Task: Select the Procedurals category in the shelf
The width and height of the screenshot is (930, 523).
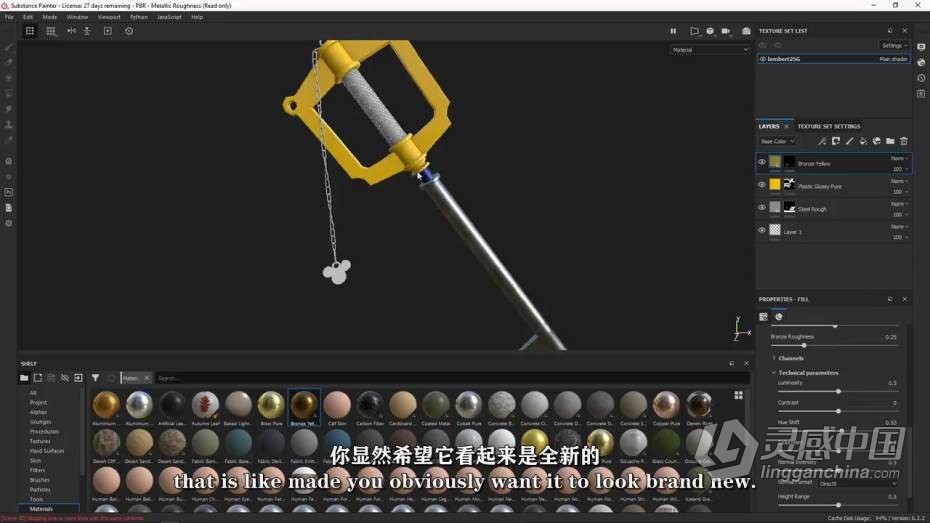Action: 44,432
